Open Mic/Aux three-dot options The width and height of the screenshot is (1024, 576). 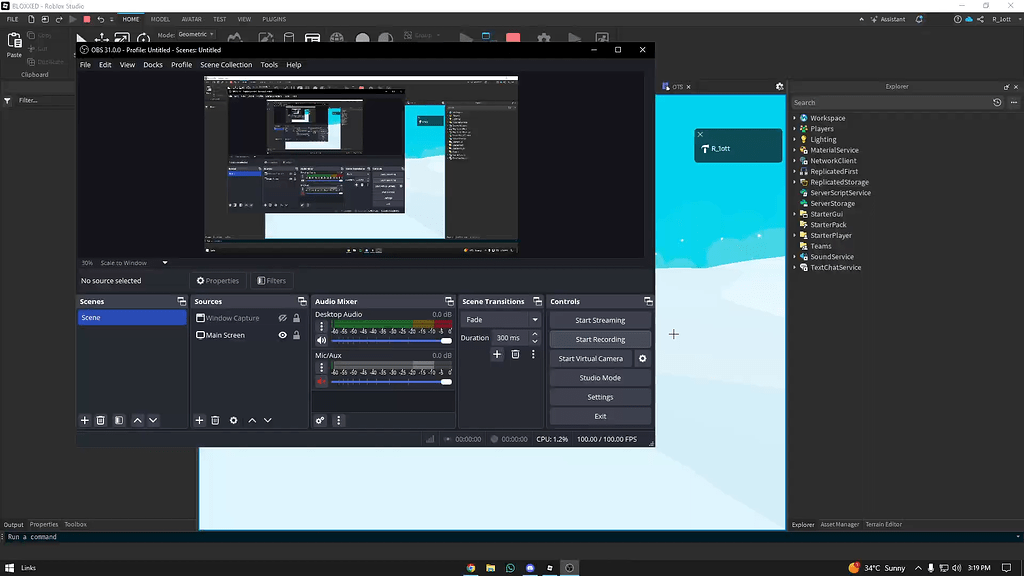pos(321,368)
